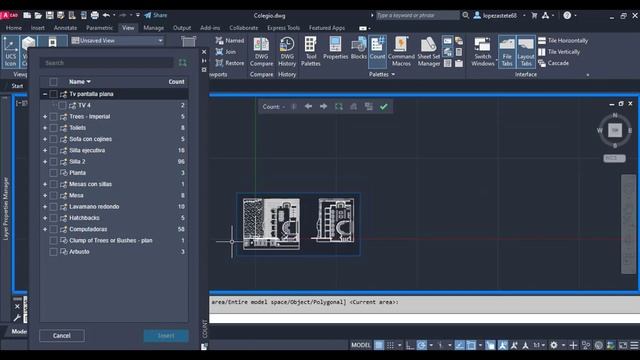Collapse the Tv pantalla plana group
Viewport: 640px width, 360px height.
coord(45,94)
